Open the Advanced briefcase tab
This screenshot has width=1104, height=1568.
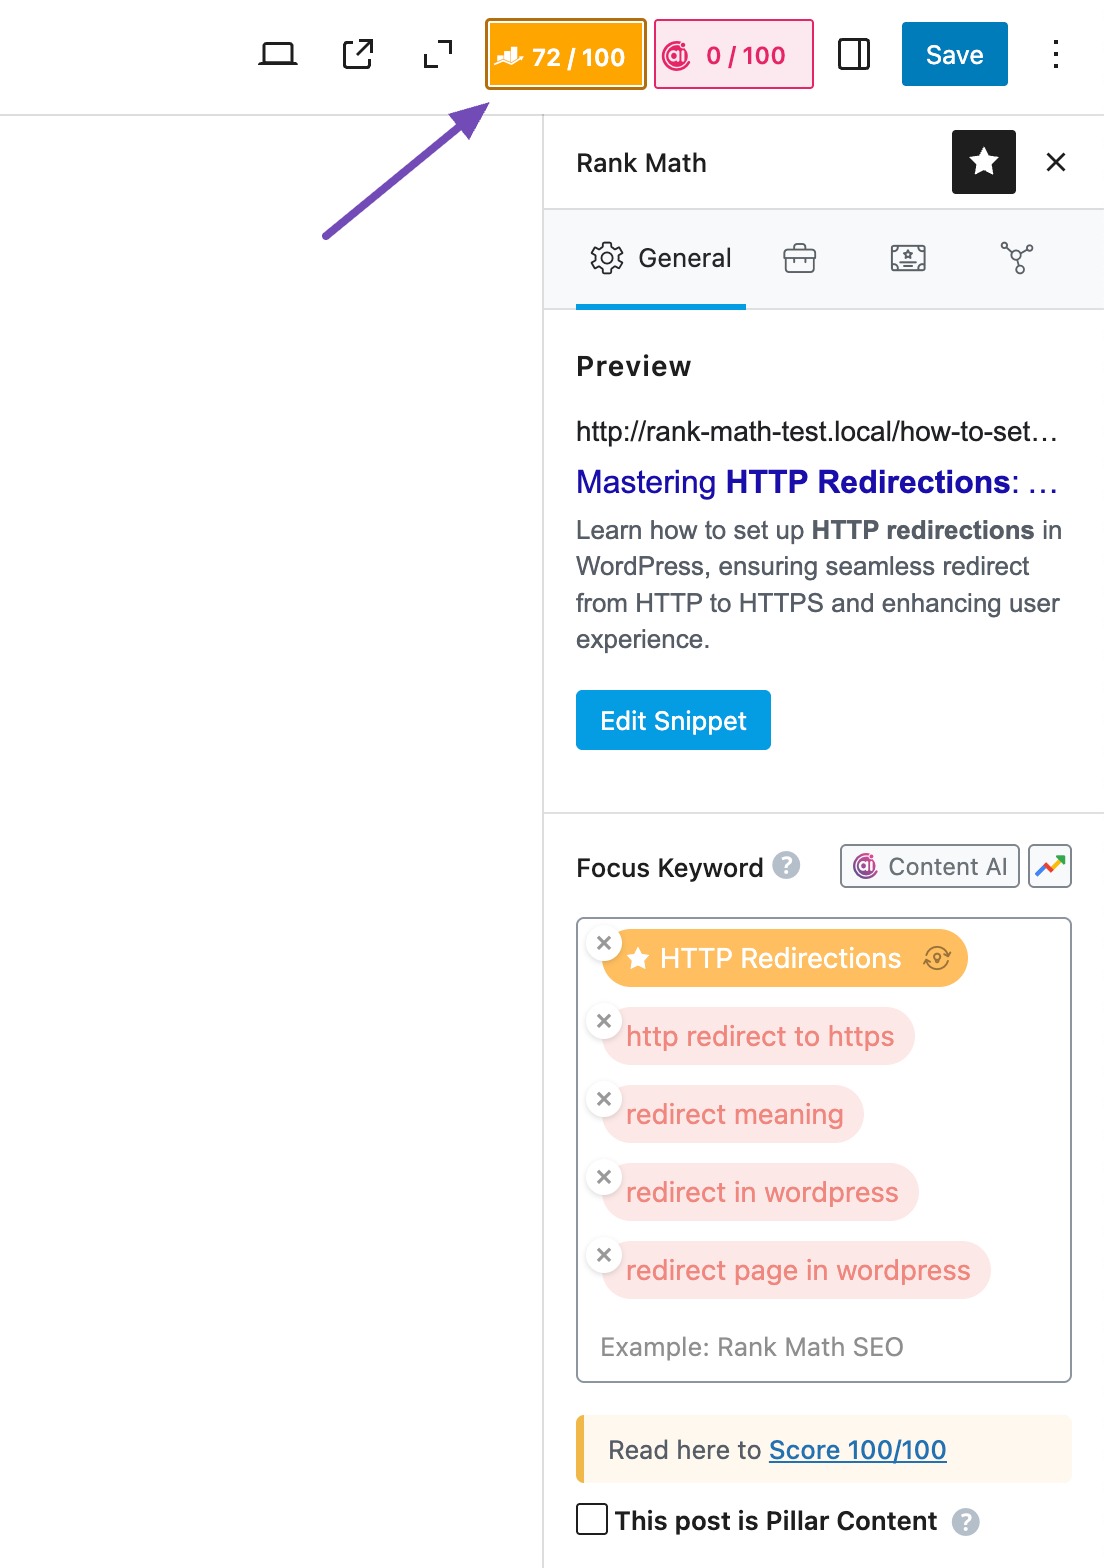point(799,258)
